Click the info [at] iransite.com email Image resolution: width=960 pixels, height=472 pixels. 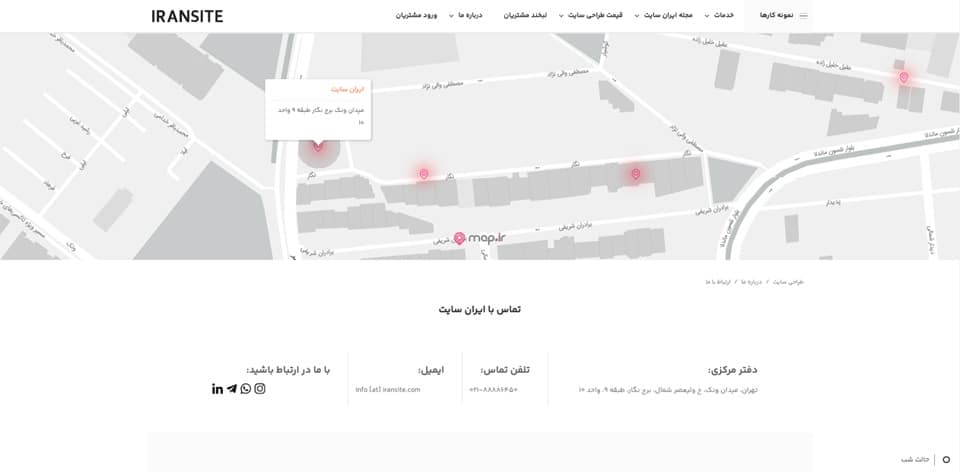coord(388,389)
